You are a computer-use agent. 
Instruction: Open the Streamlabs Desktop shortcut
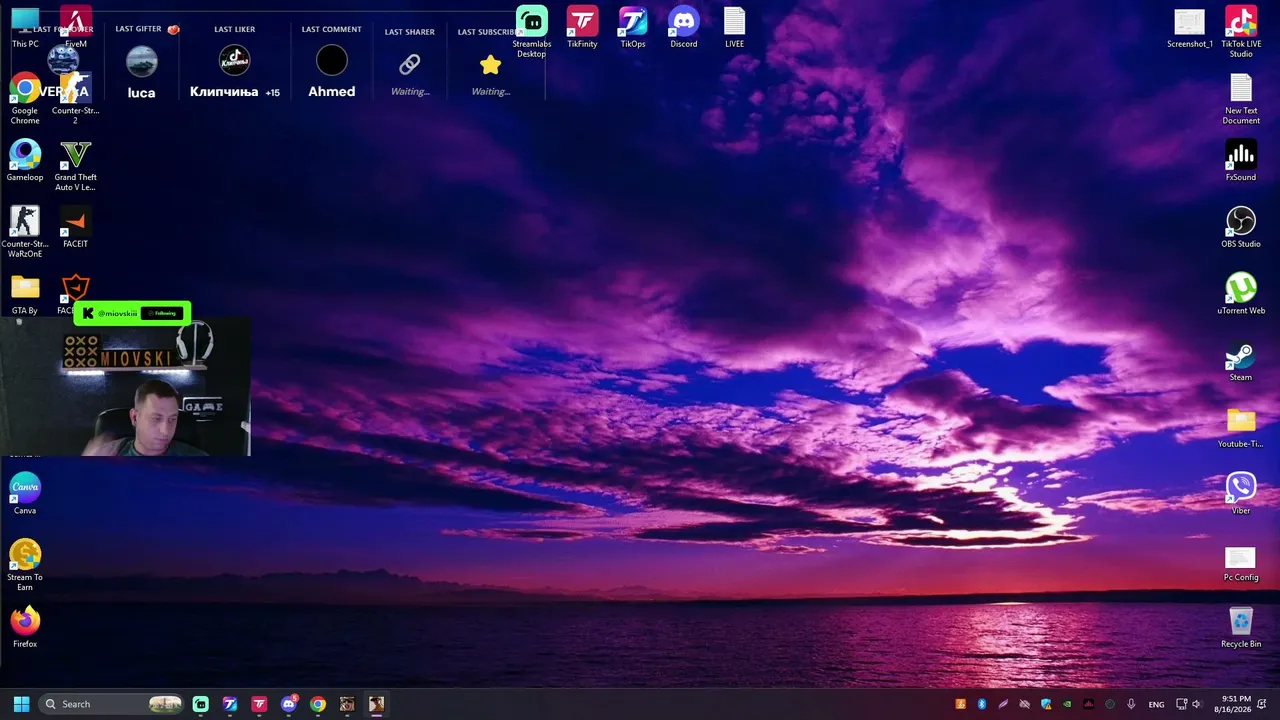click(x=532, y=31)
